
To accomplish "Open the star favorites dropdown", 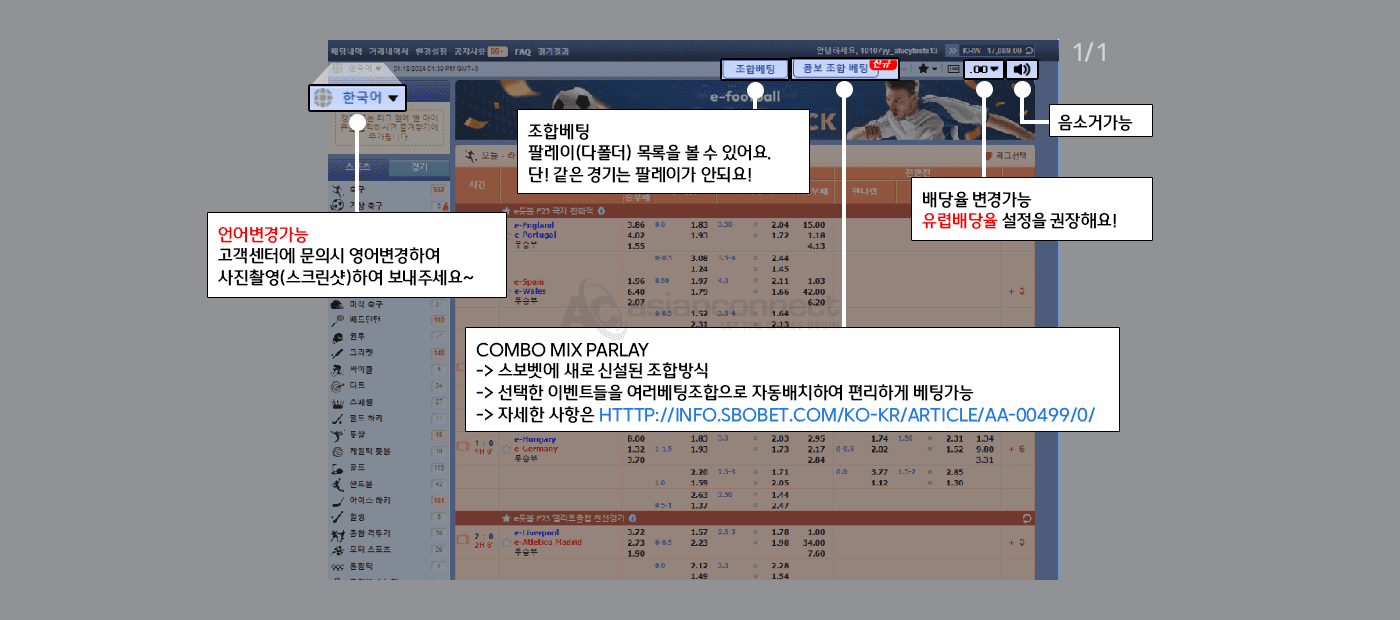I will click(926, 69).
